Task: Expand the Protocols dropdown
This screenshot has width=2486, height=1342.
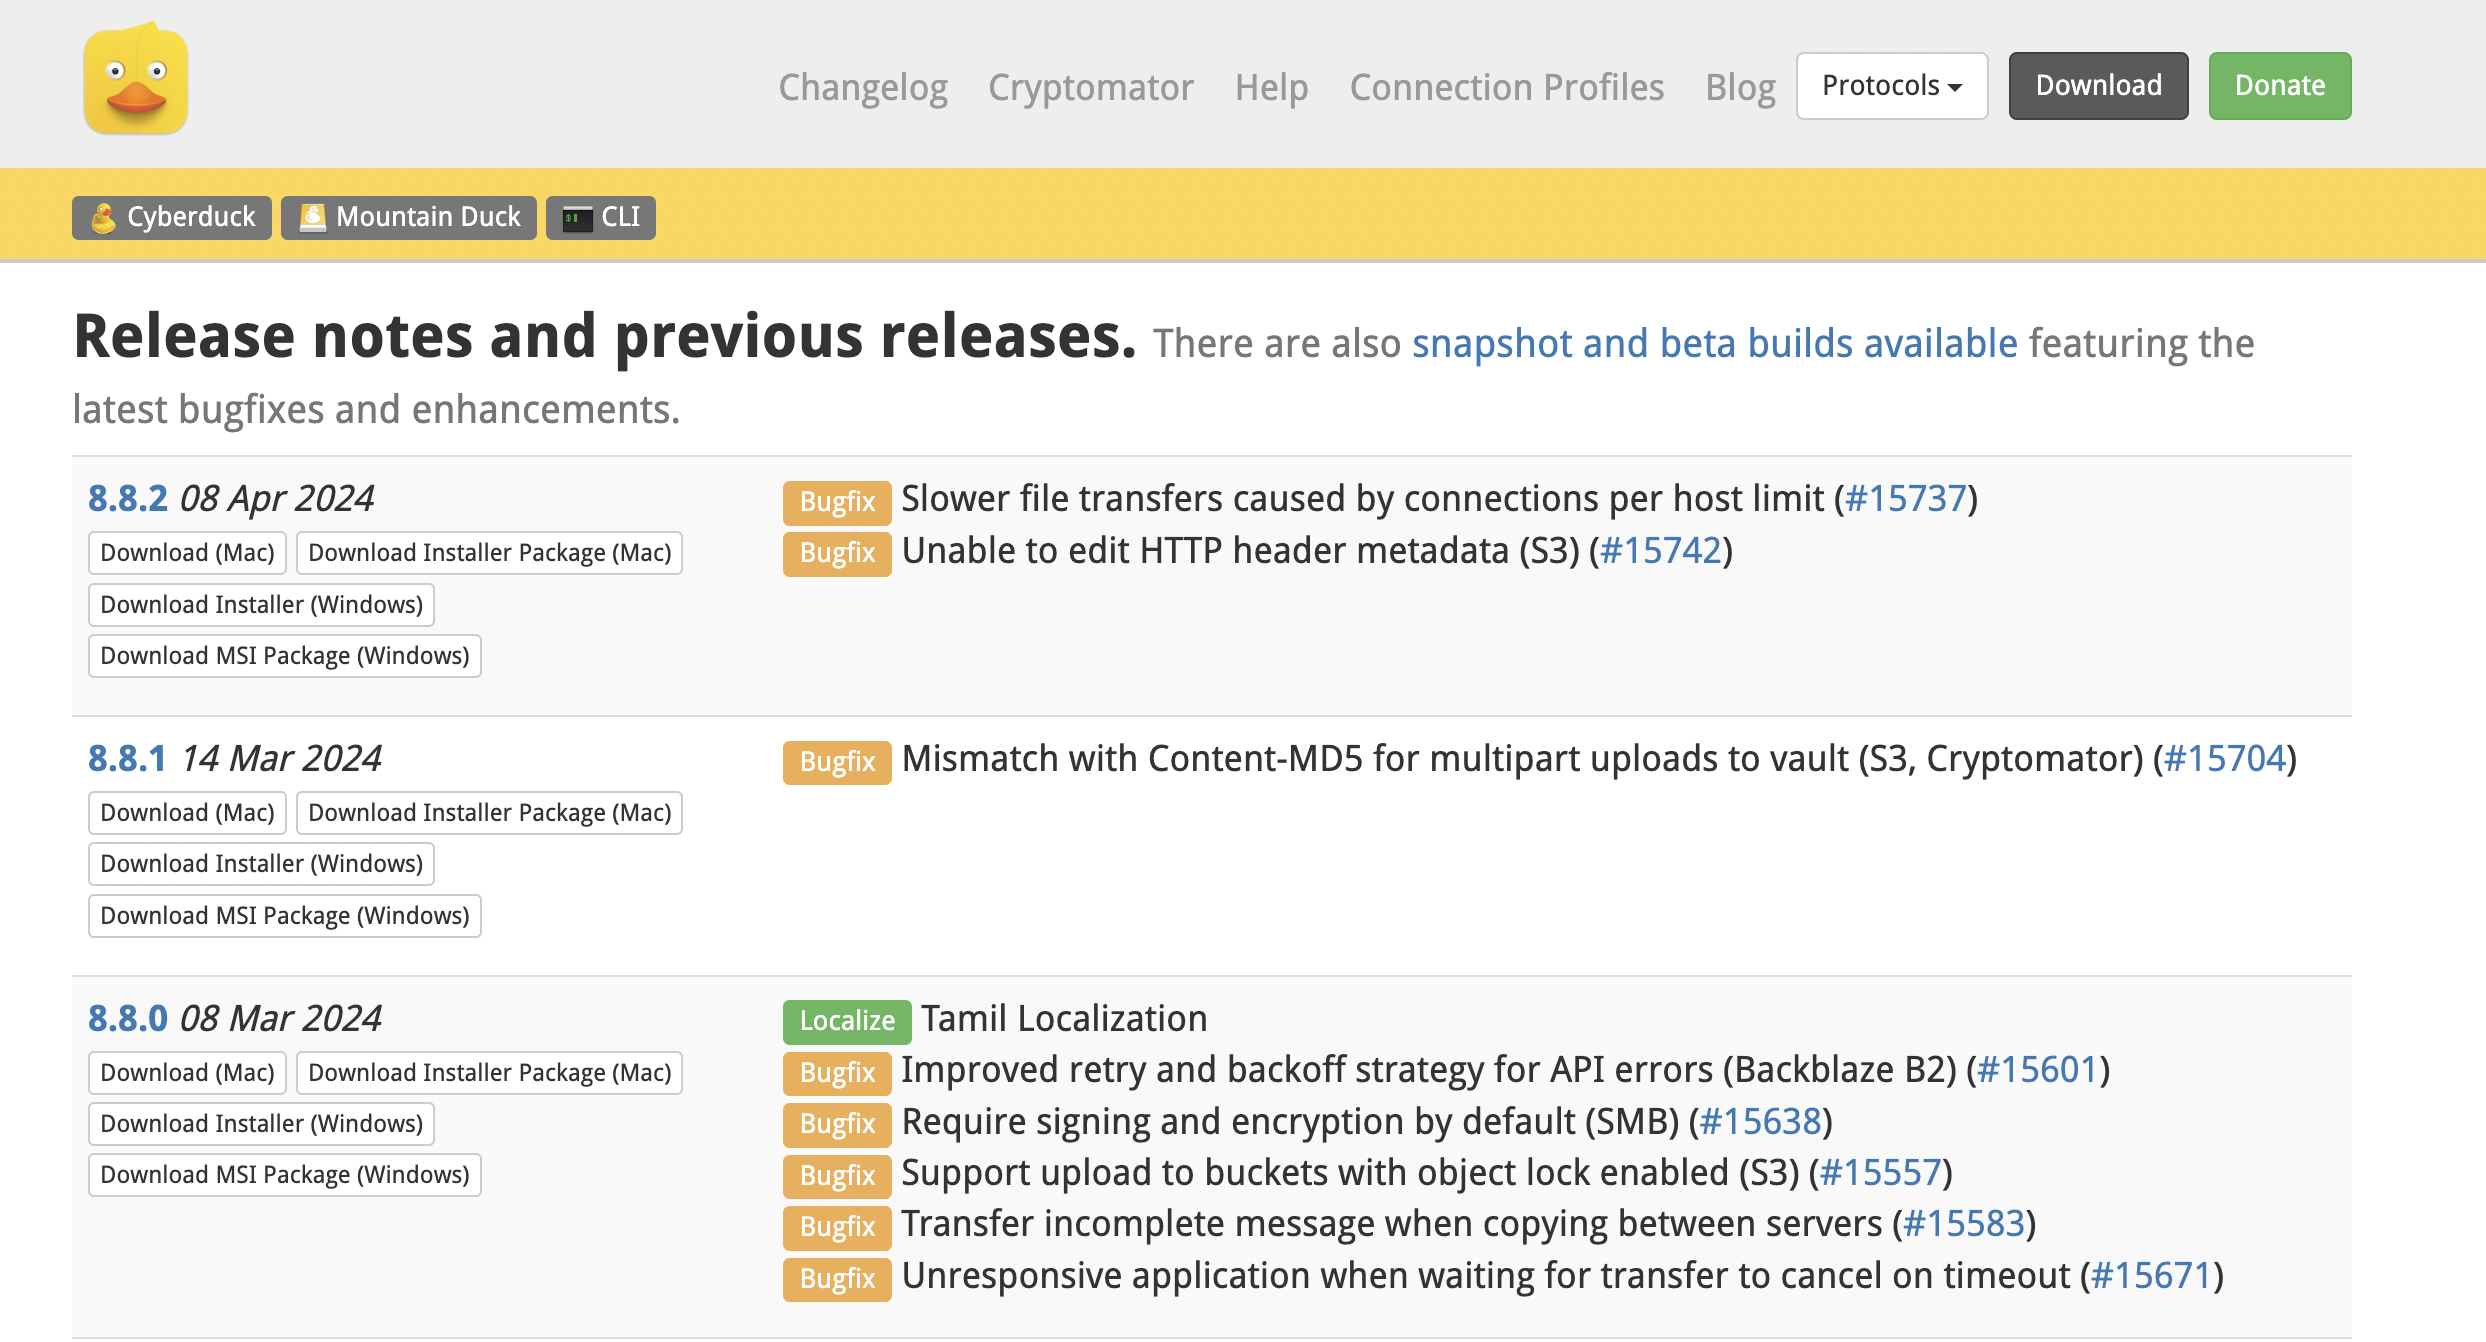Action: pyautogui.click(x=1892, y=86)
